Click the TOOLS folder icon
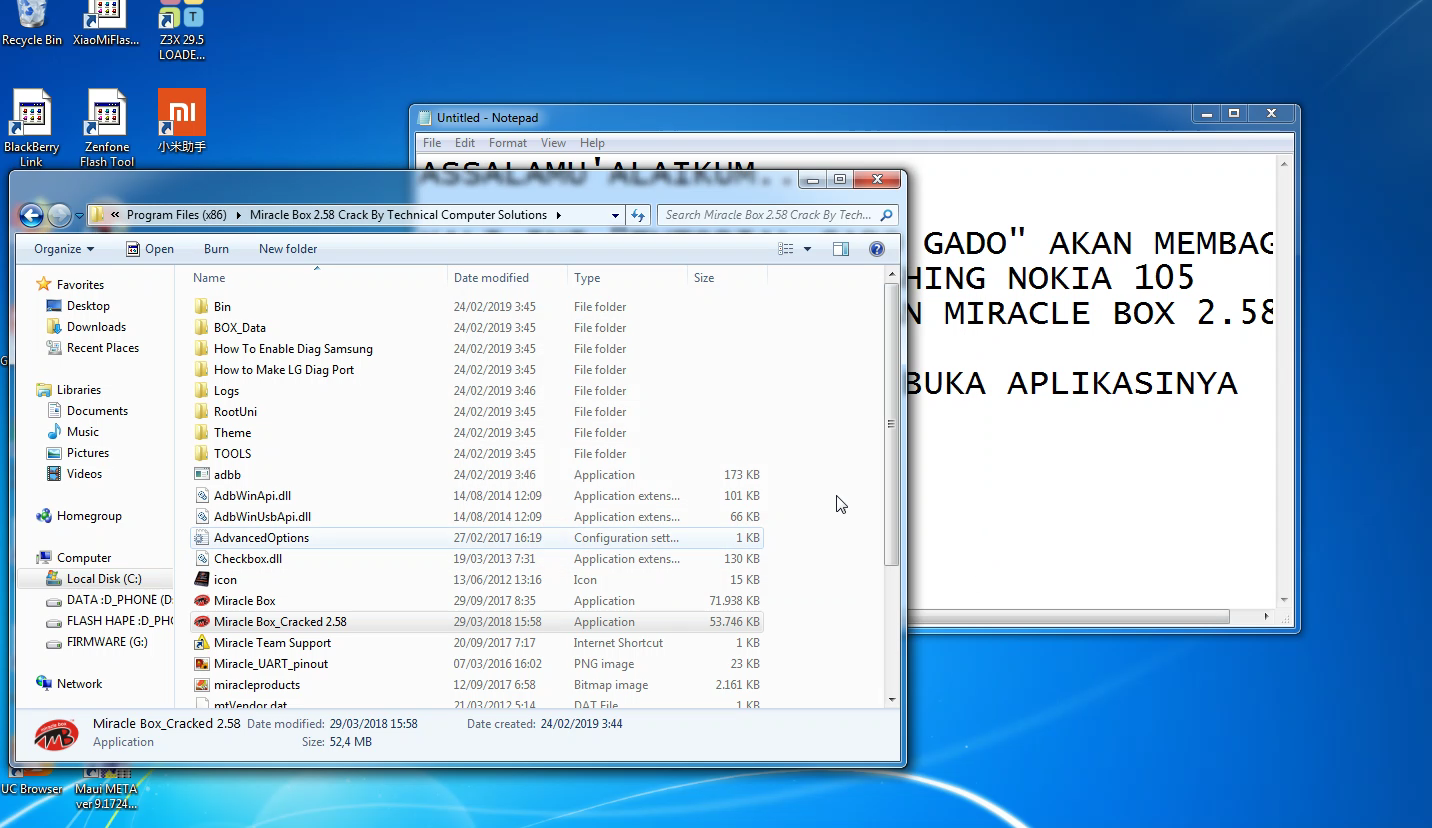This screenshot has height=828, width=1432. click(x=202, y=454)
